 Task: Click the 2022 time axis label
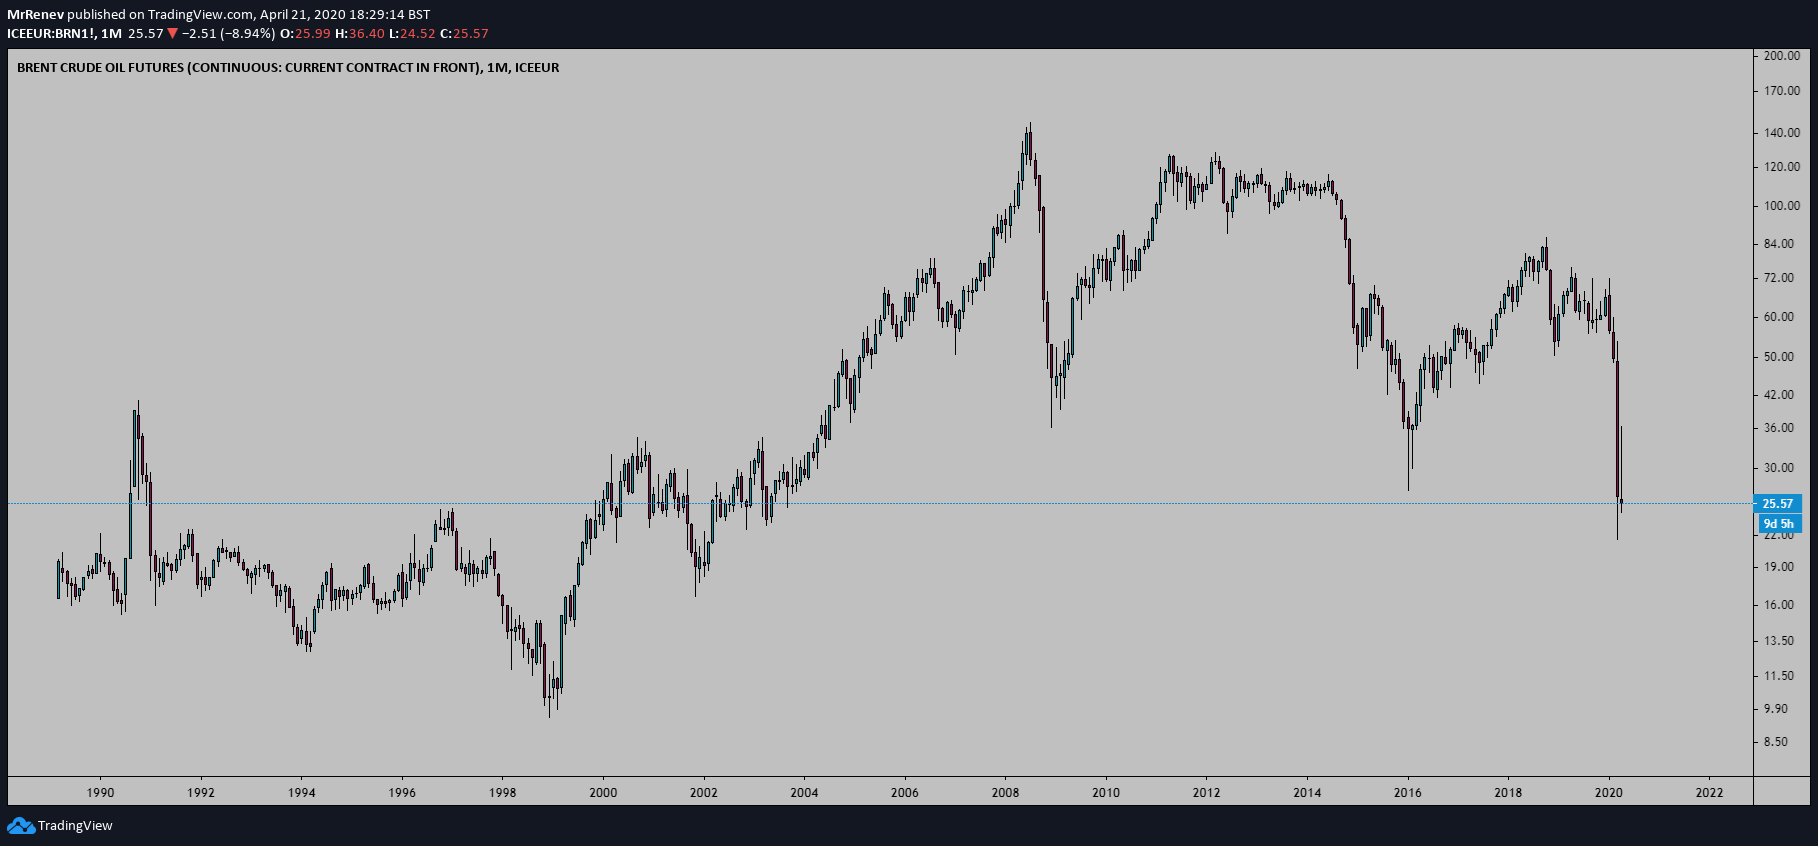(1710, 793)
